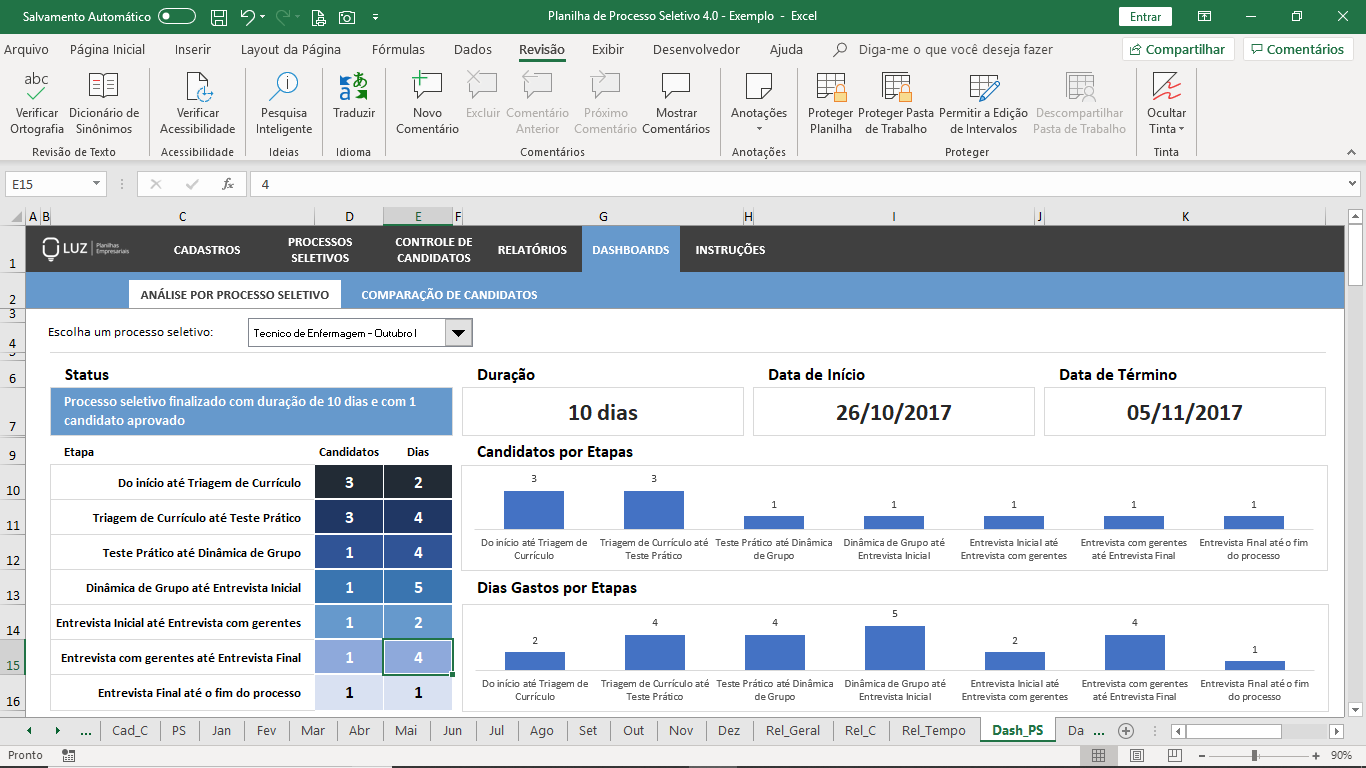Open the Rel_Geral sheet tab
This screenshot has height=768, width=1366.
tap(792, 731)
